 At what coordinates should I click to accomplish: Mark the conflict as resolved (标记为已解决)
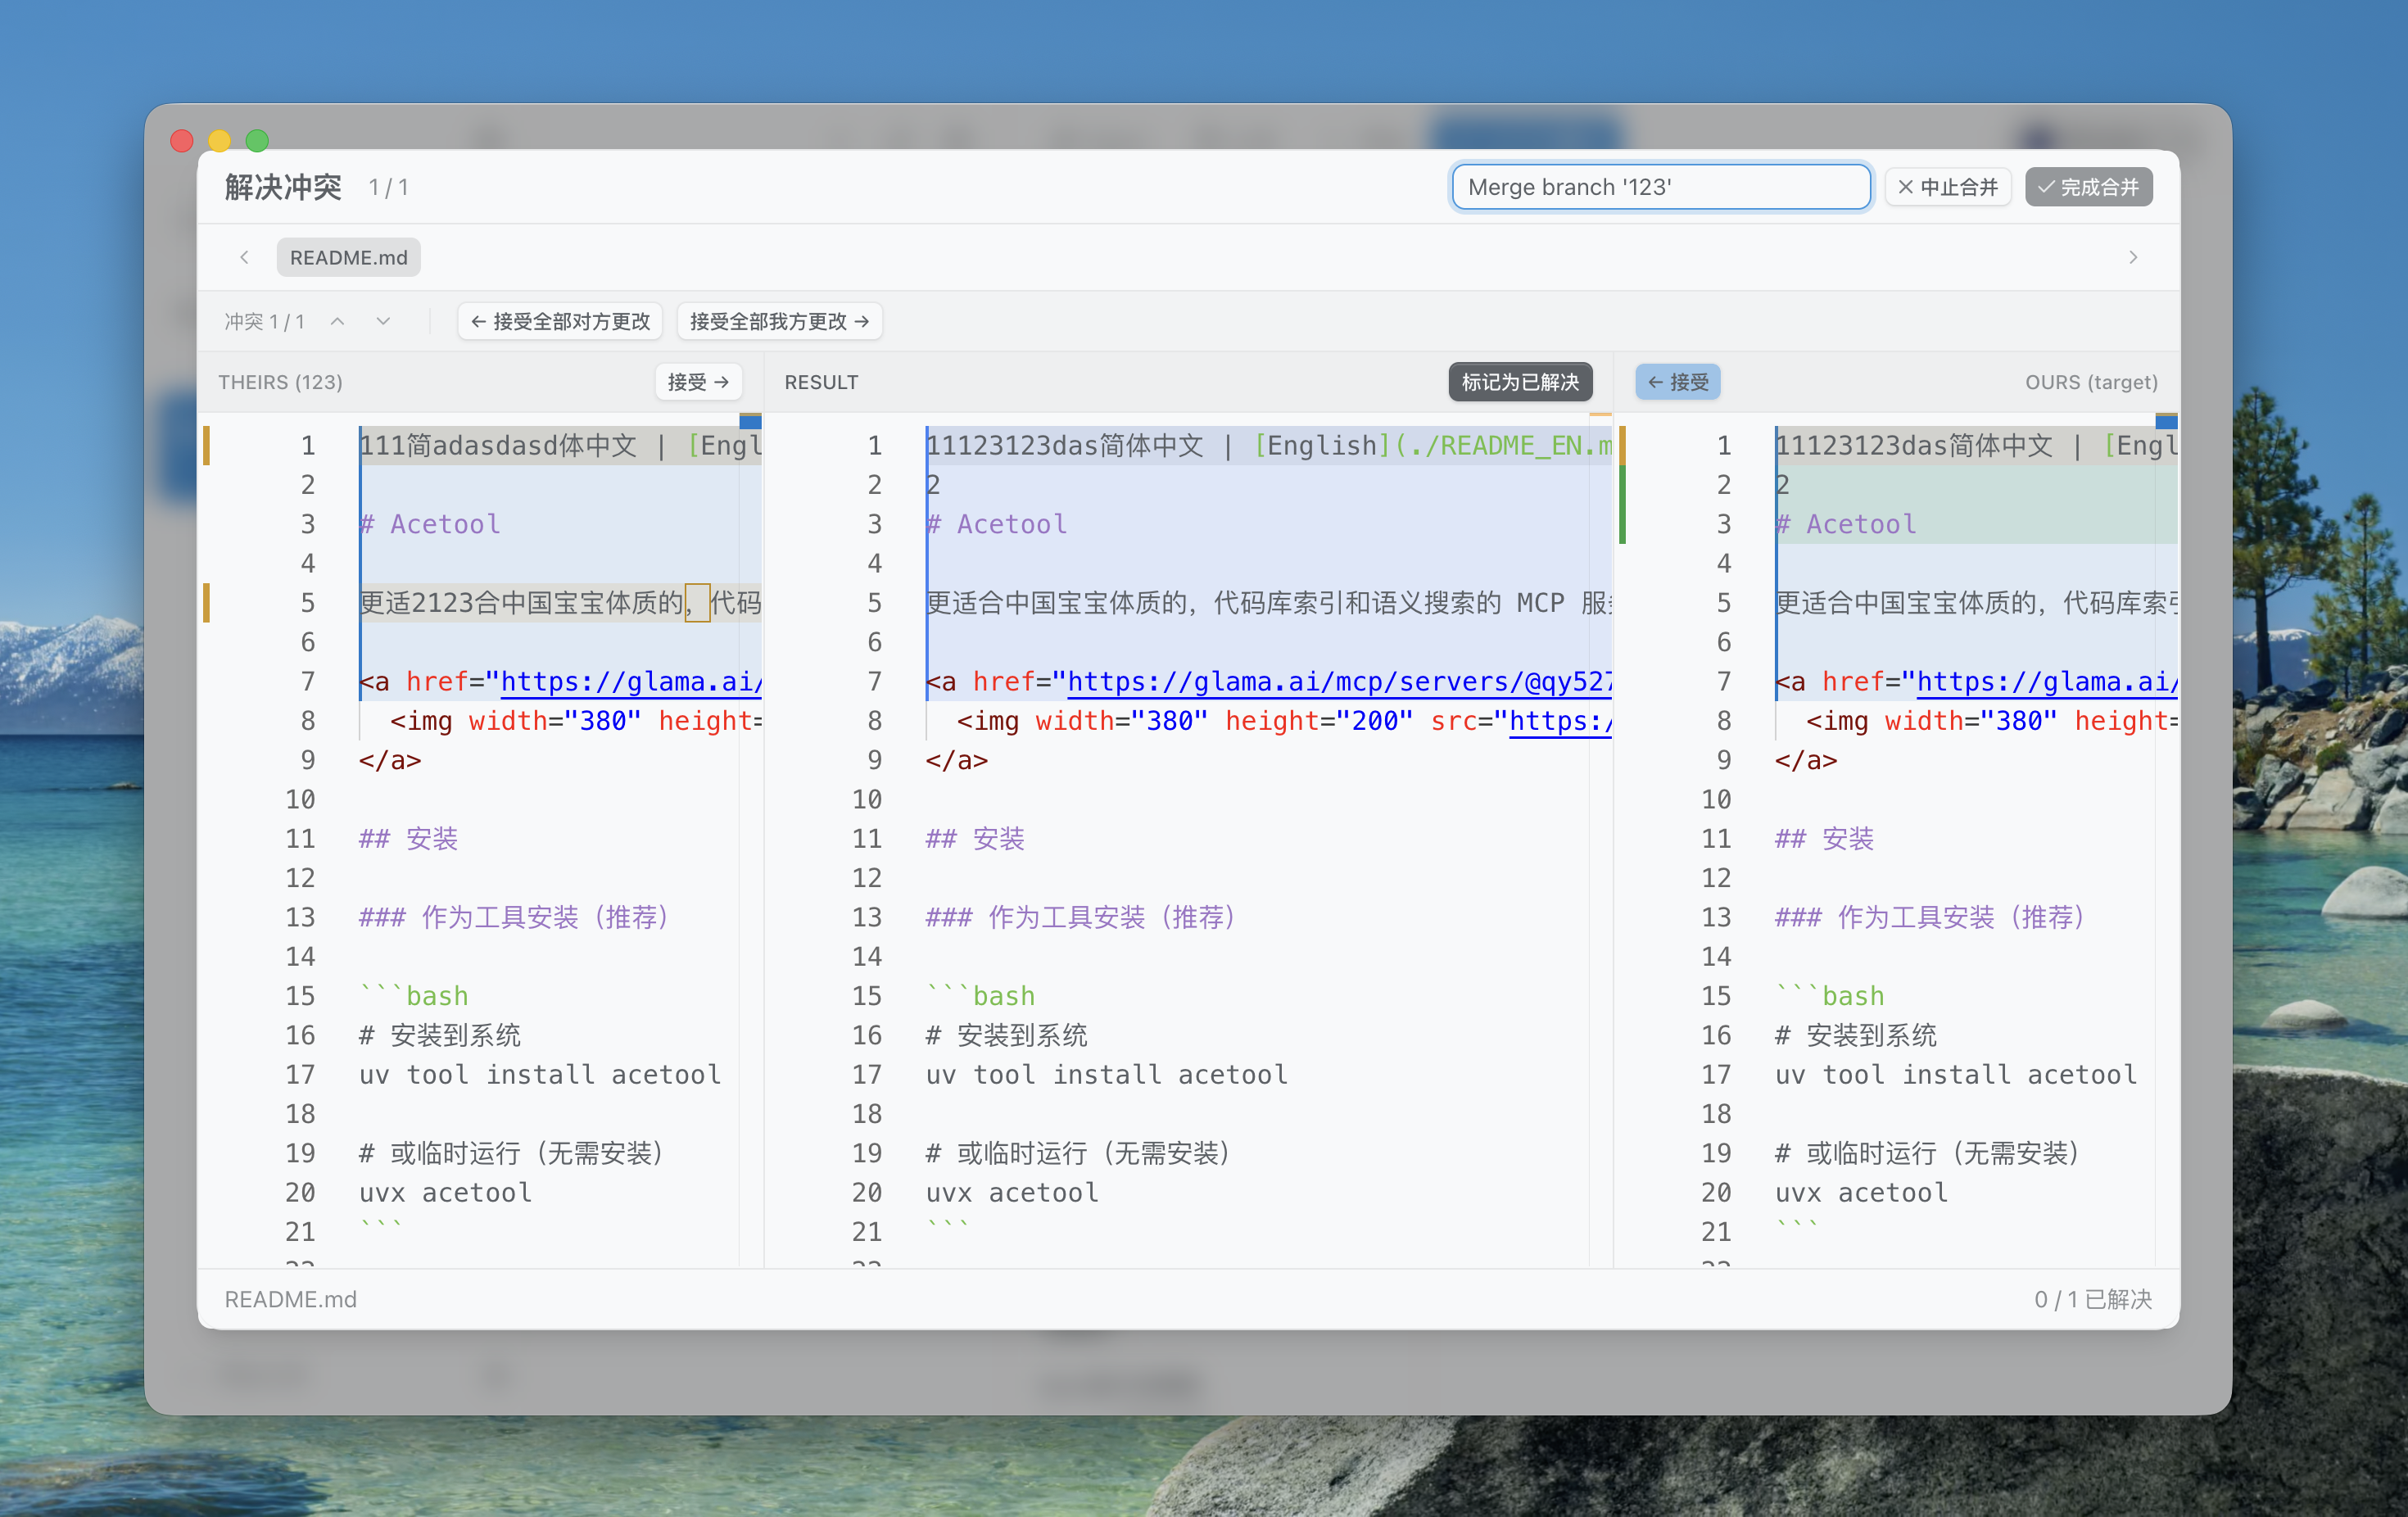tap(1520, 382)
